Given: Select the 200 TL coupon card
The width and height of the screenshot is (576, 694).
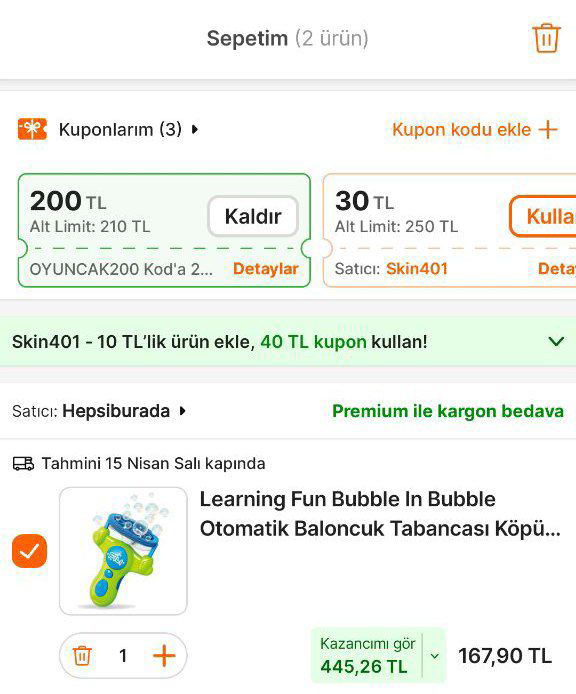Looking at the screenshot, I should coord(164,230).
